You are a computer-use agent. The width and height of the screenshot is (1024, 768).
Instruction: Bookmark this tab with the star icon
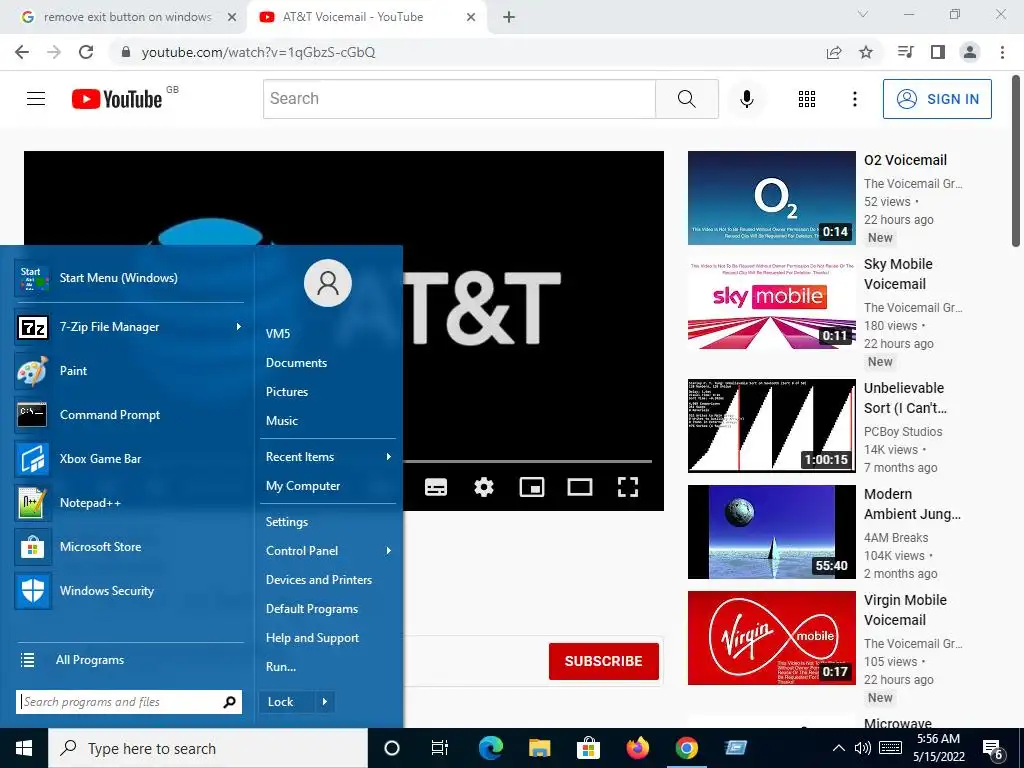tap(866, 52)
